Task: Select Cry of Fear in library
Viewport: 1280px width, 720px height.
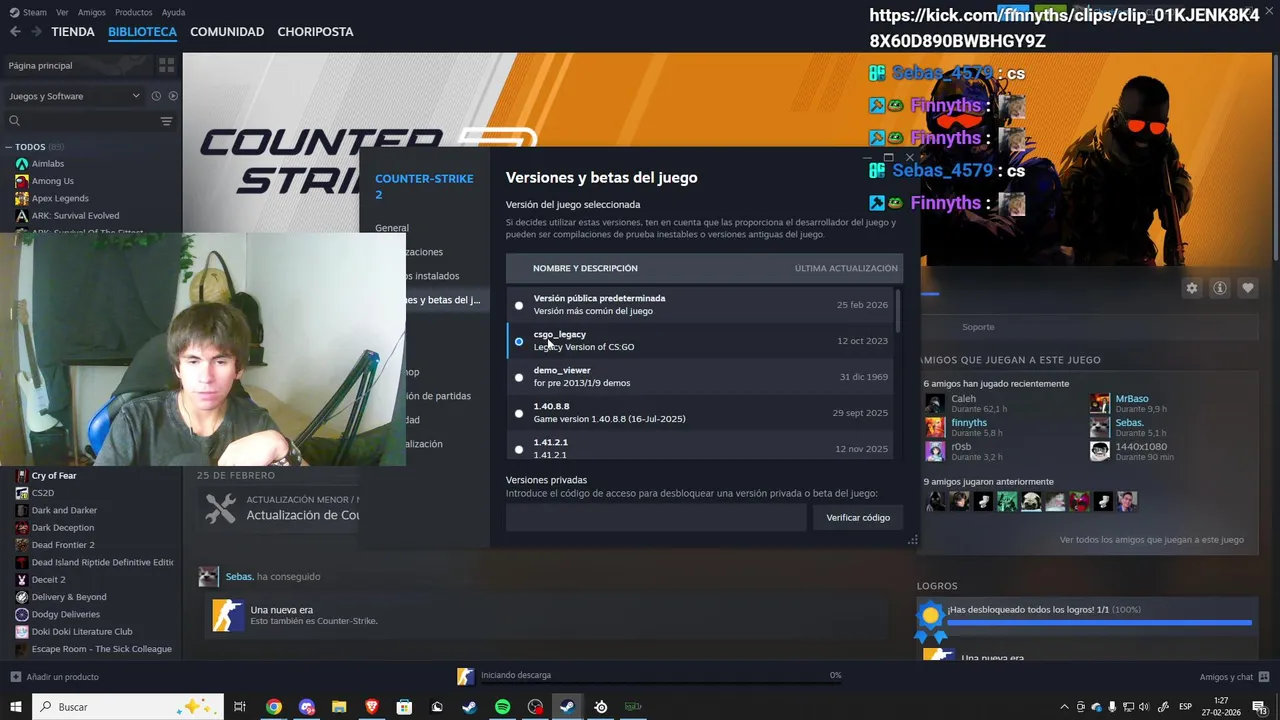Action: point(54,476)
